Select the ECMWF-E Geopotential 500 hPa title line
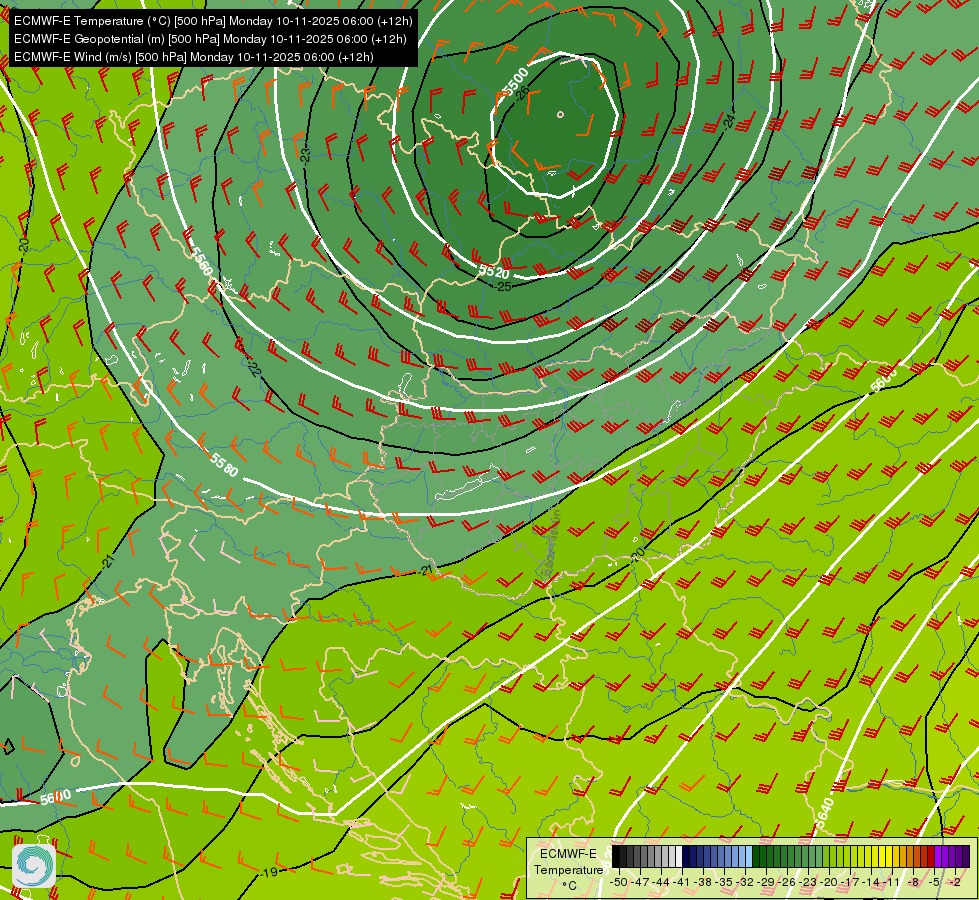Screen dimensions: 979x900 (210, 39)
